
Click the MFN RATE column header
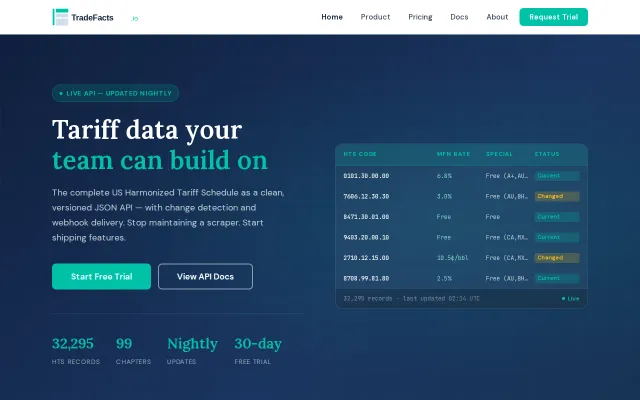tap(453, 154)
